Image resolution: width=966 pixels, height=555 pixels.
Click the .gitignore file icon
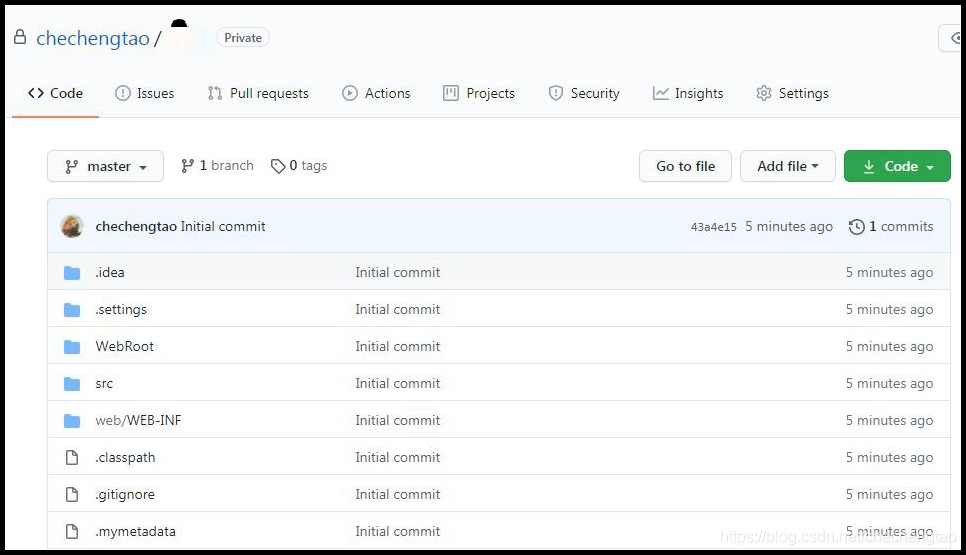[72, 495]
